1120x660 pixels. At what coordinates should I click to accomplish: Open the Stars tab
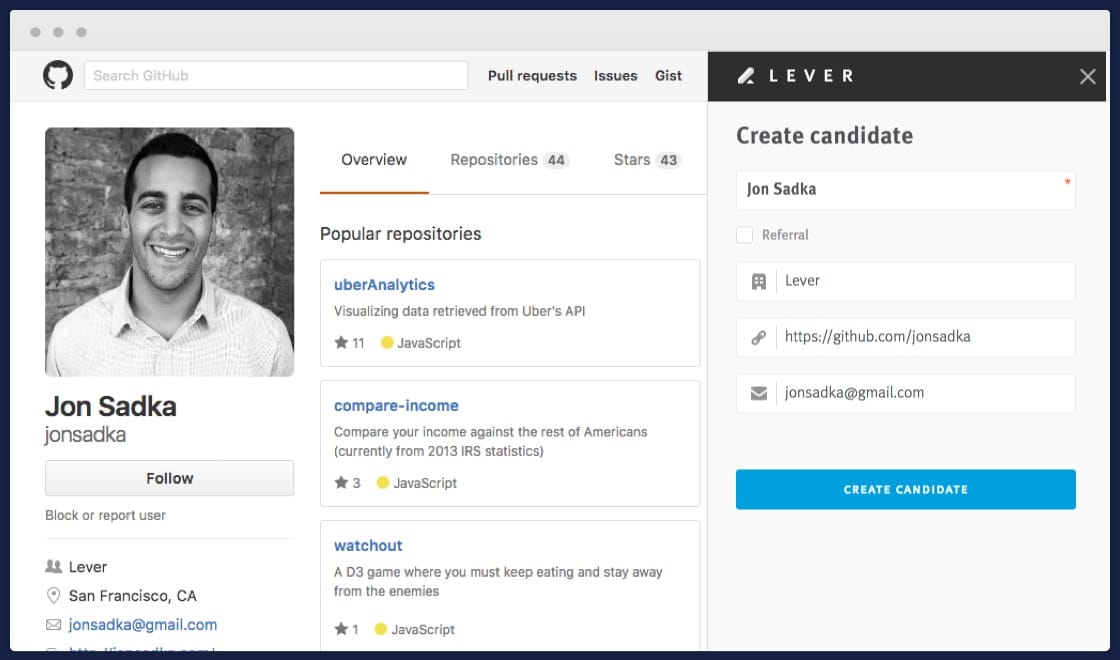[647, 160]
